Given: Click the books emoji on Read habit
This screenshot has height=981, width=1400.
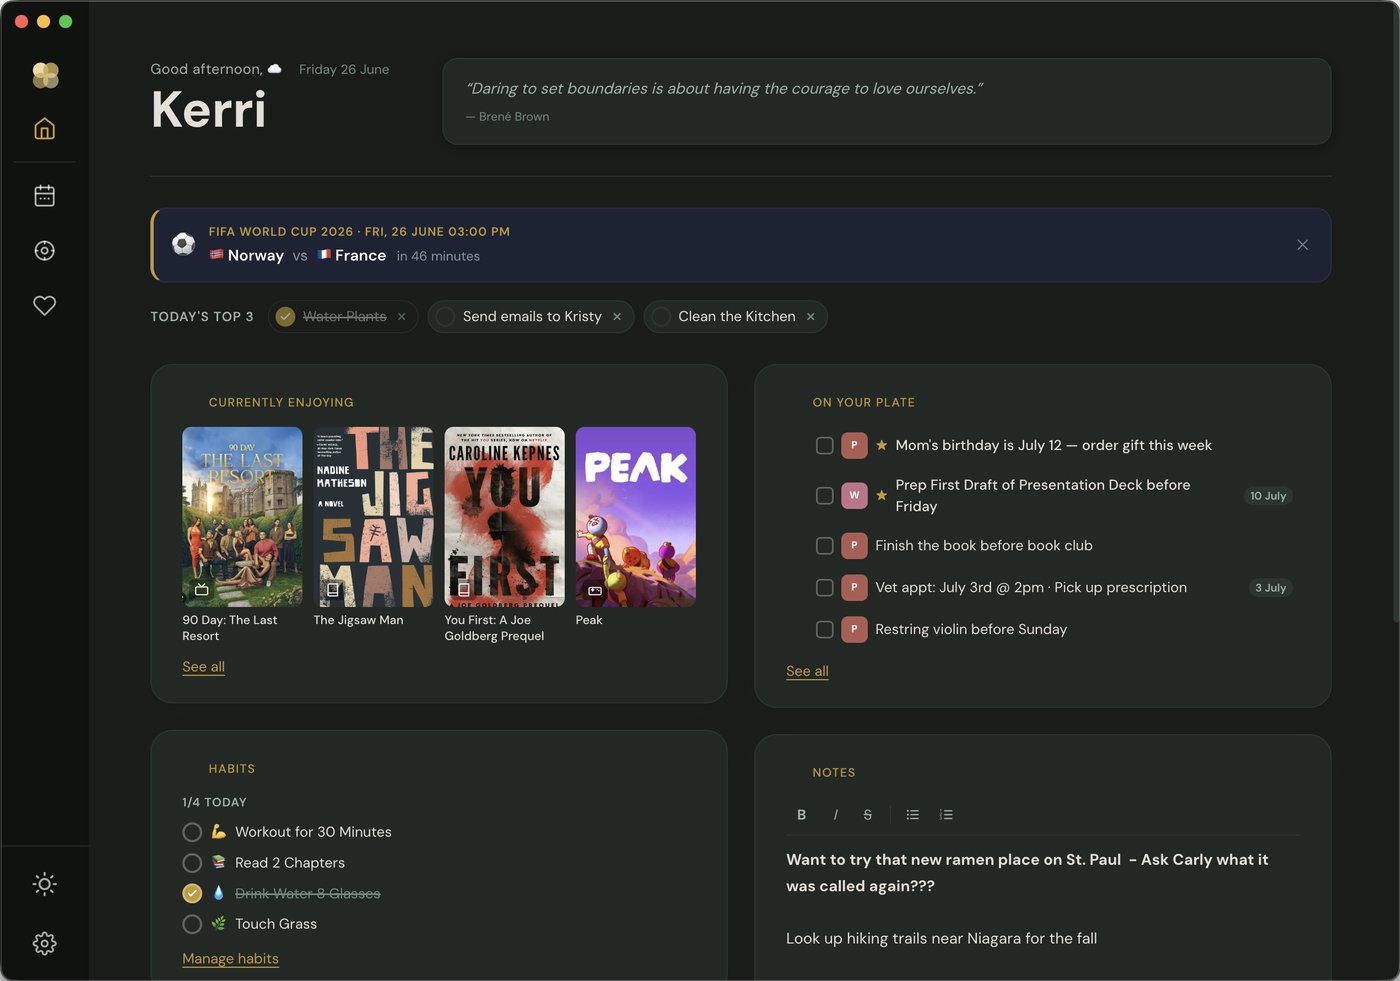Looking at the screenshot, I should (219, 862).
